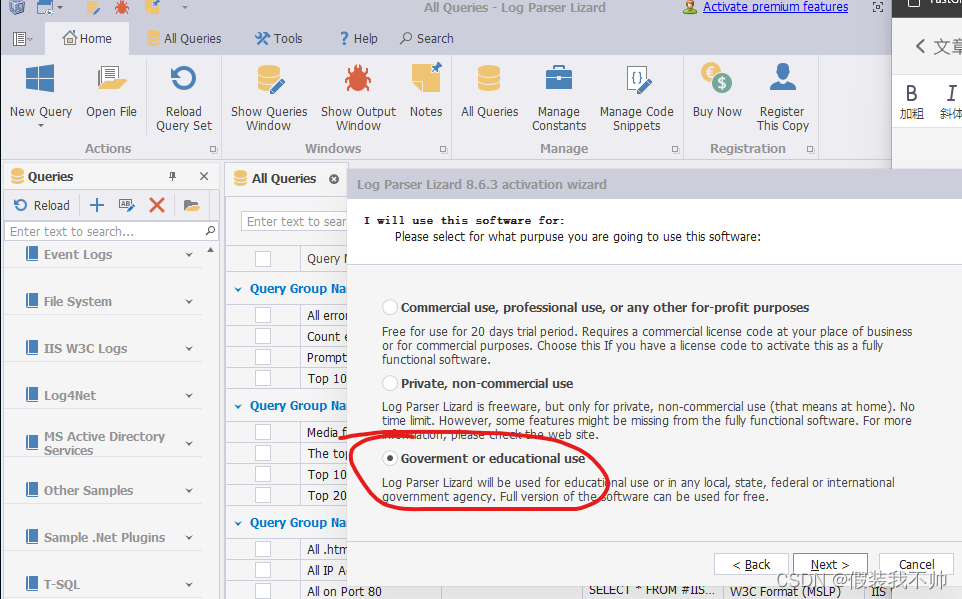
Task: Open Help ribbon tab
Action: 358,39
